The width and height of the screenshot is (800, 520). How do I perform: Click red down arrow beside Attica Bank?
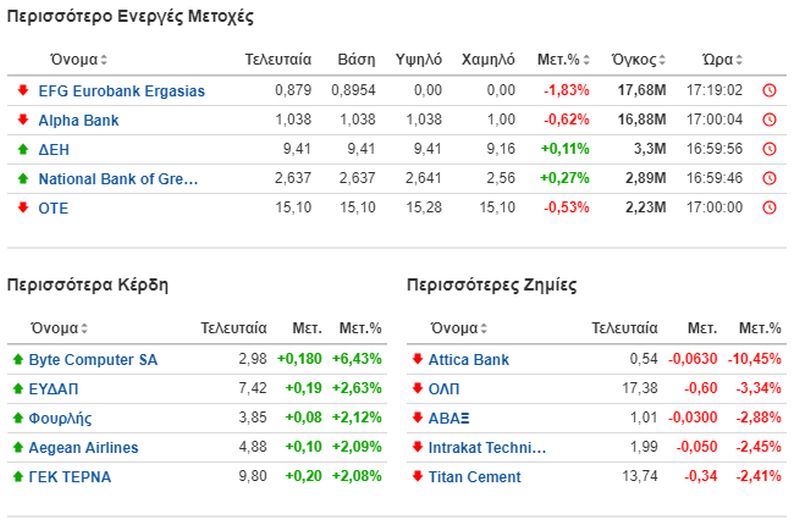(417, 359)
